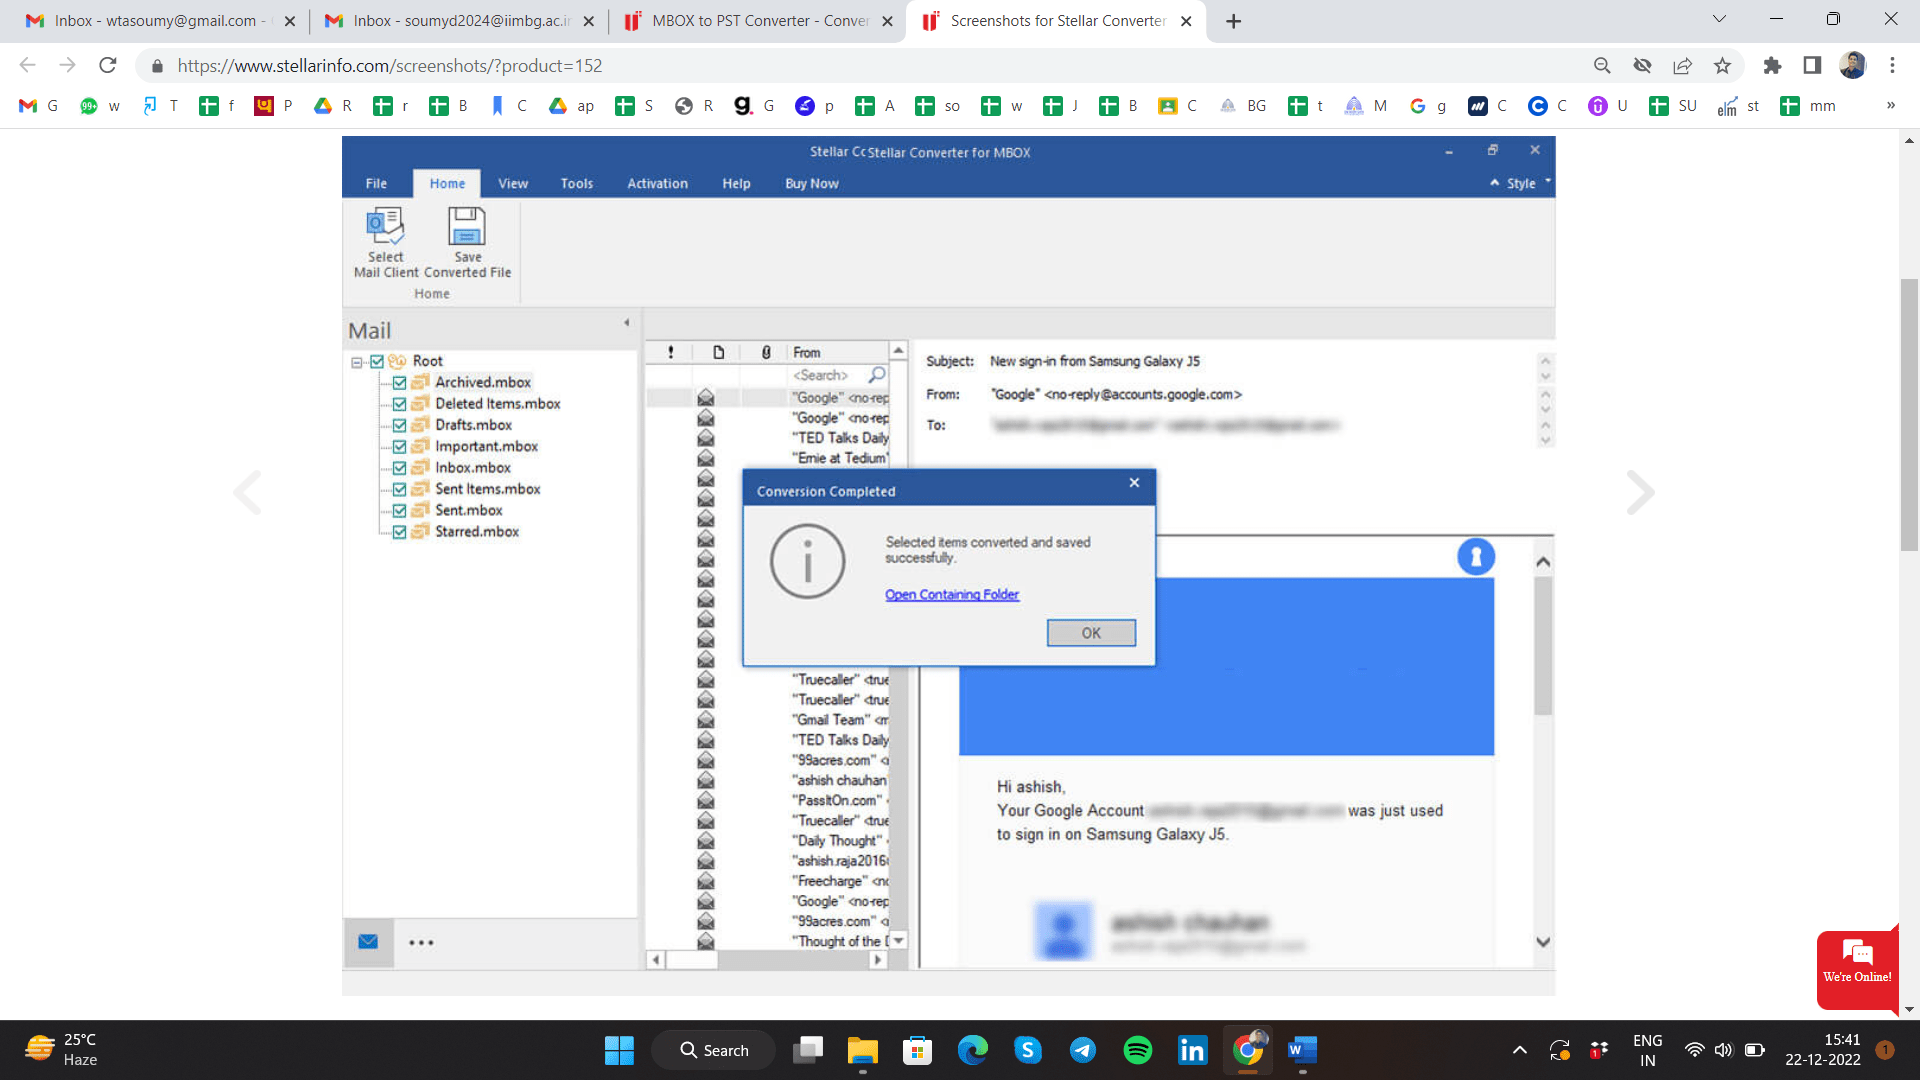
Task: Click the share page icon
Action: (x=1682, y=65)
